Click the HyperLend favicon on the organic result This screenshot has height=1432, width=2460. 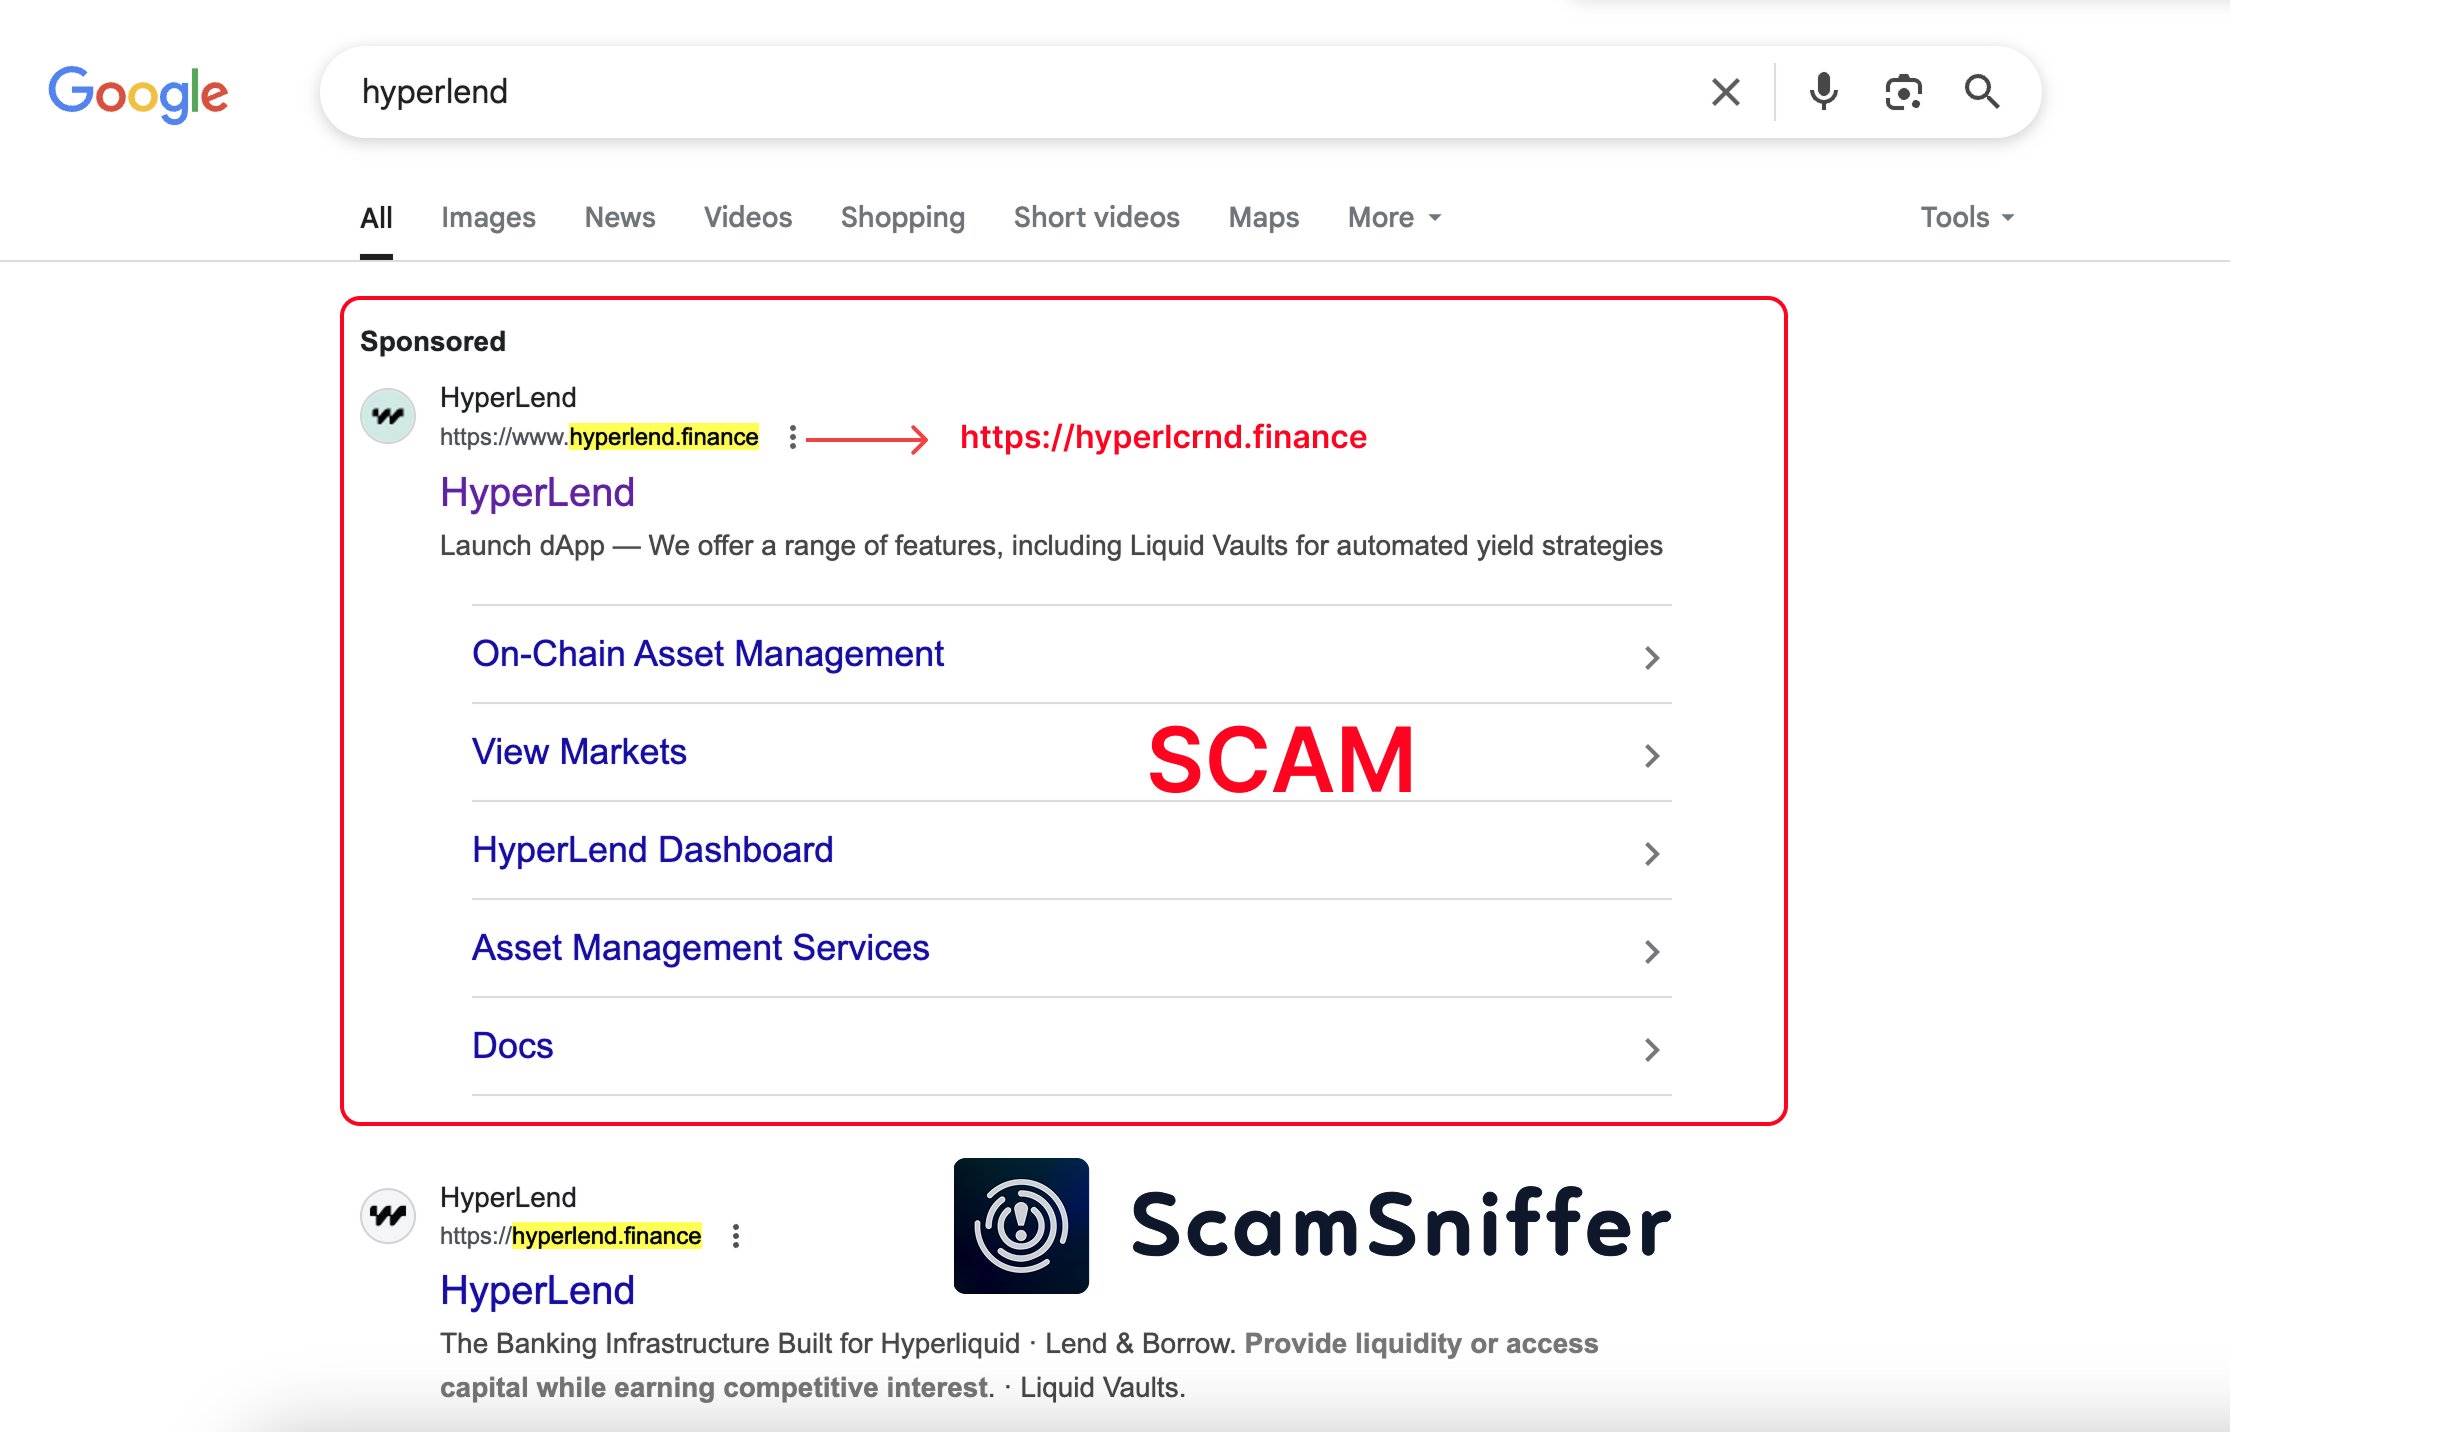[391, 1216]
